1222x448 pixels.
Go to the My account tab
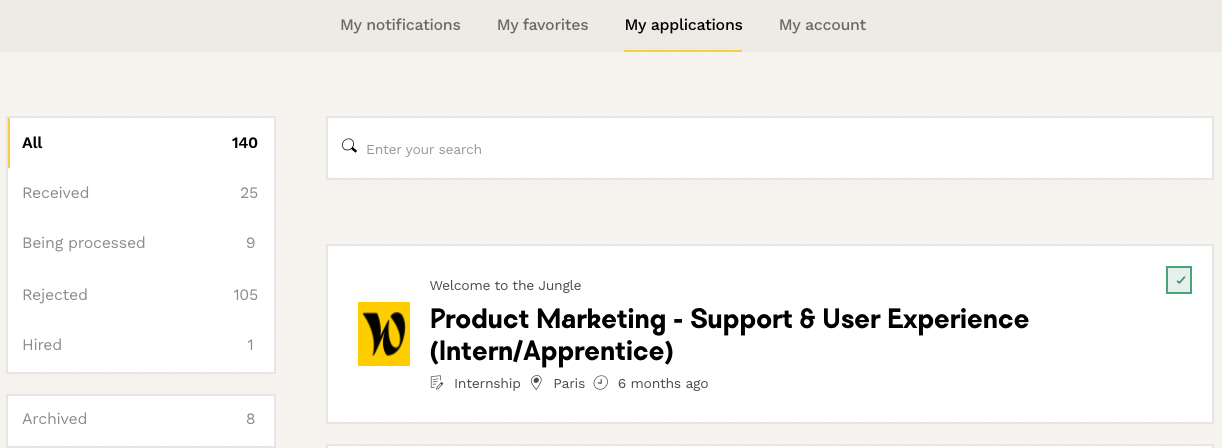tap(822, 25)
